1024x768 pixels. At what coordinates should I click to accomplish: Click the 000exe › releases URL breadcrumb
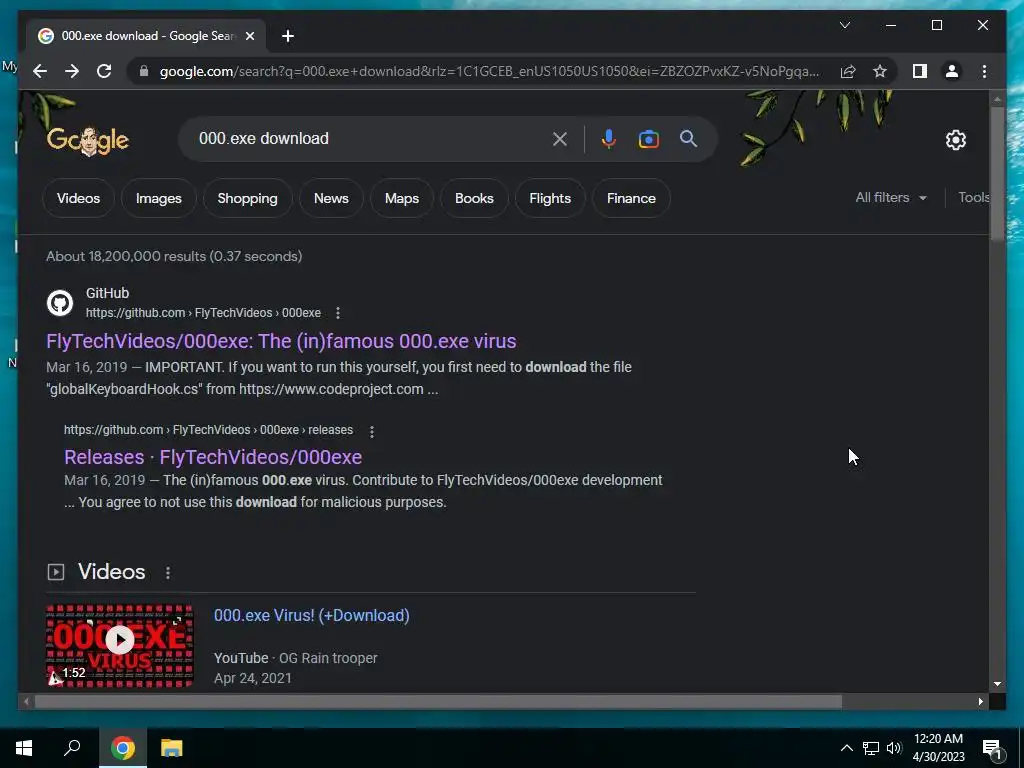pyautogui.click(x=208, y=430)
